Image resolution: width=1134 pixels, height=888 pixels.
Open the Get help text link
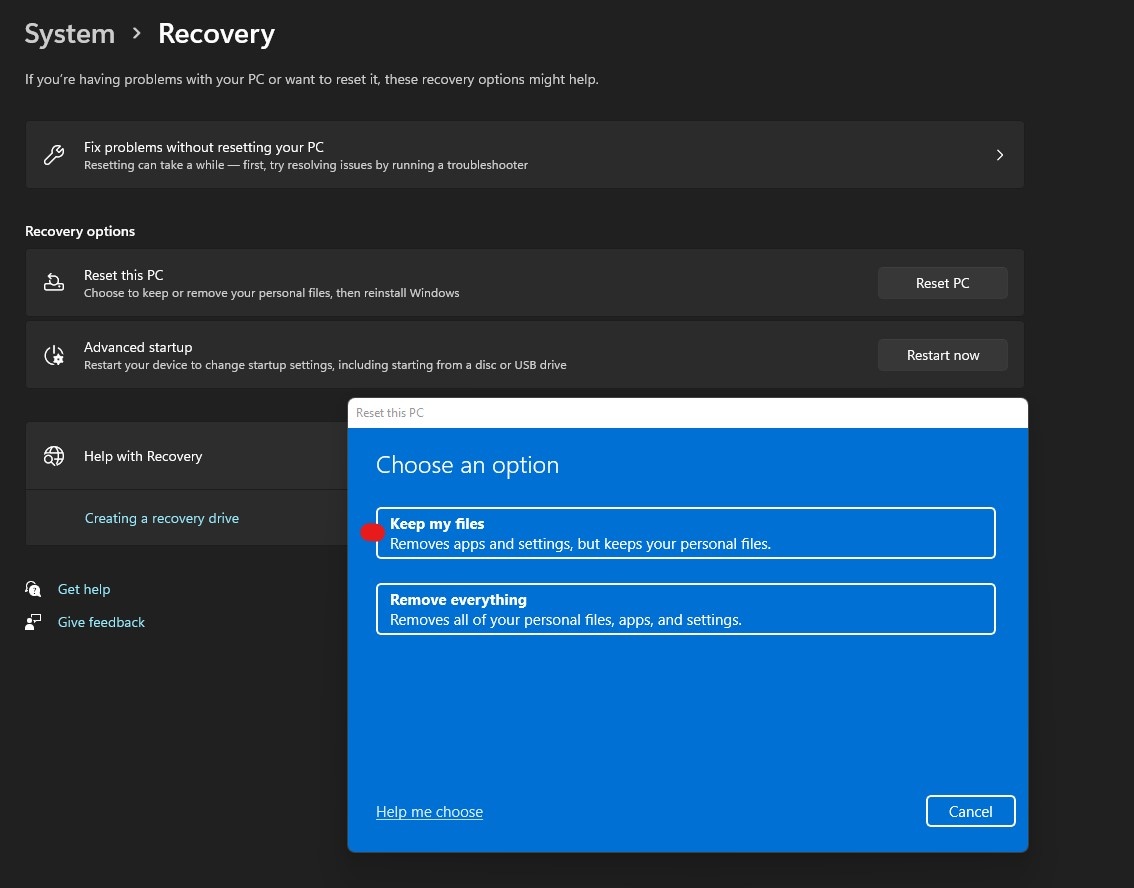point(84,589)
